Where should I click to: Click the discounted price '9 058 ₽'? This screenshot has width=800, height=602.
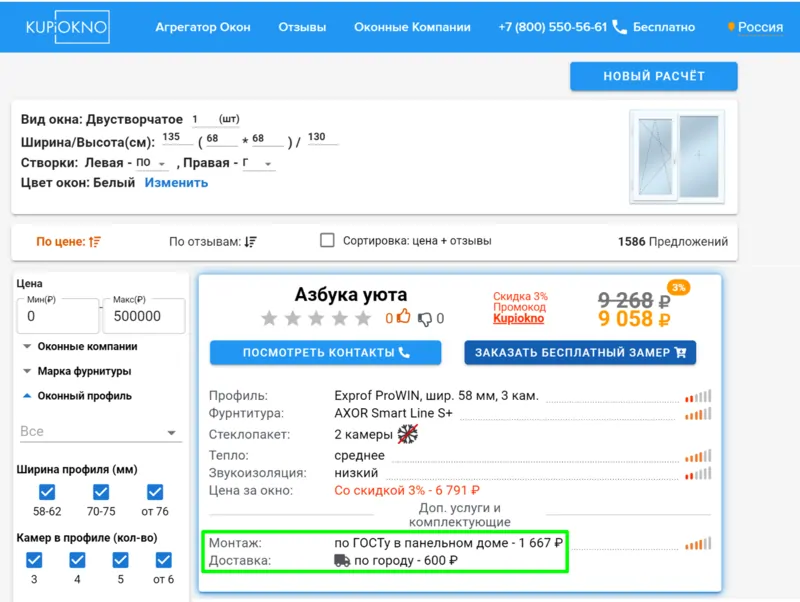(x=634, y=319)
